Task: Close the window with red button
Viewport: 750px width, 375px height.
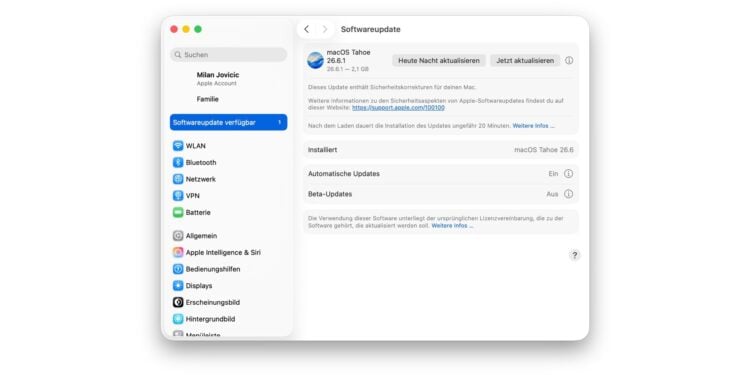Action: pyautogui.click(x=174, y=29)
